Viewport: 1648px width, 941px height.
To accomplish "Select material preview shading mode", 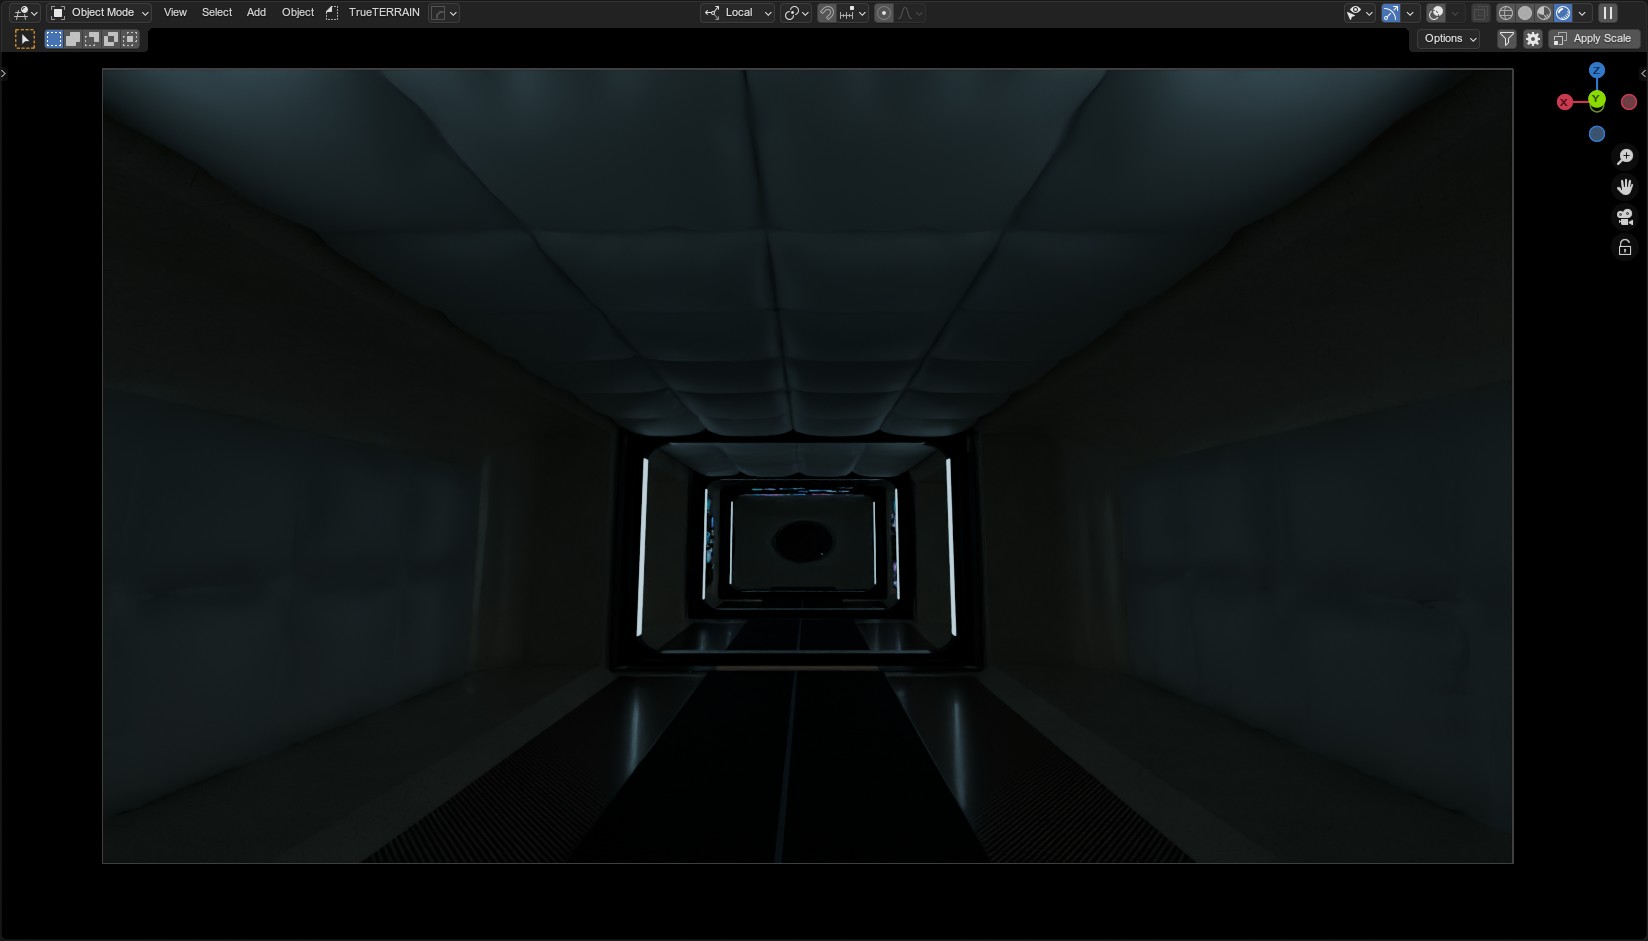I will click(x=1544, y=13).
